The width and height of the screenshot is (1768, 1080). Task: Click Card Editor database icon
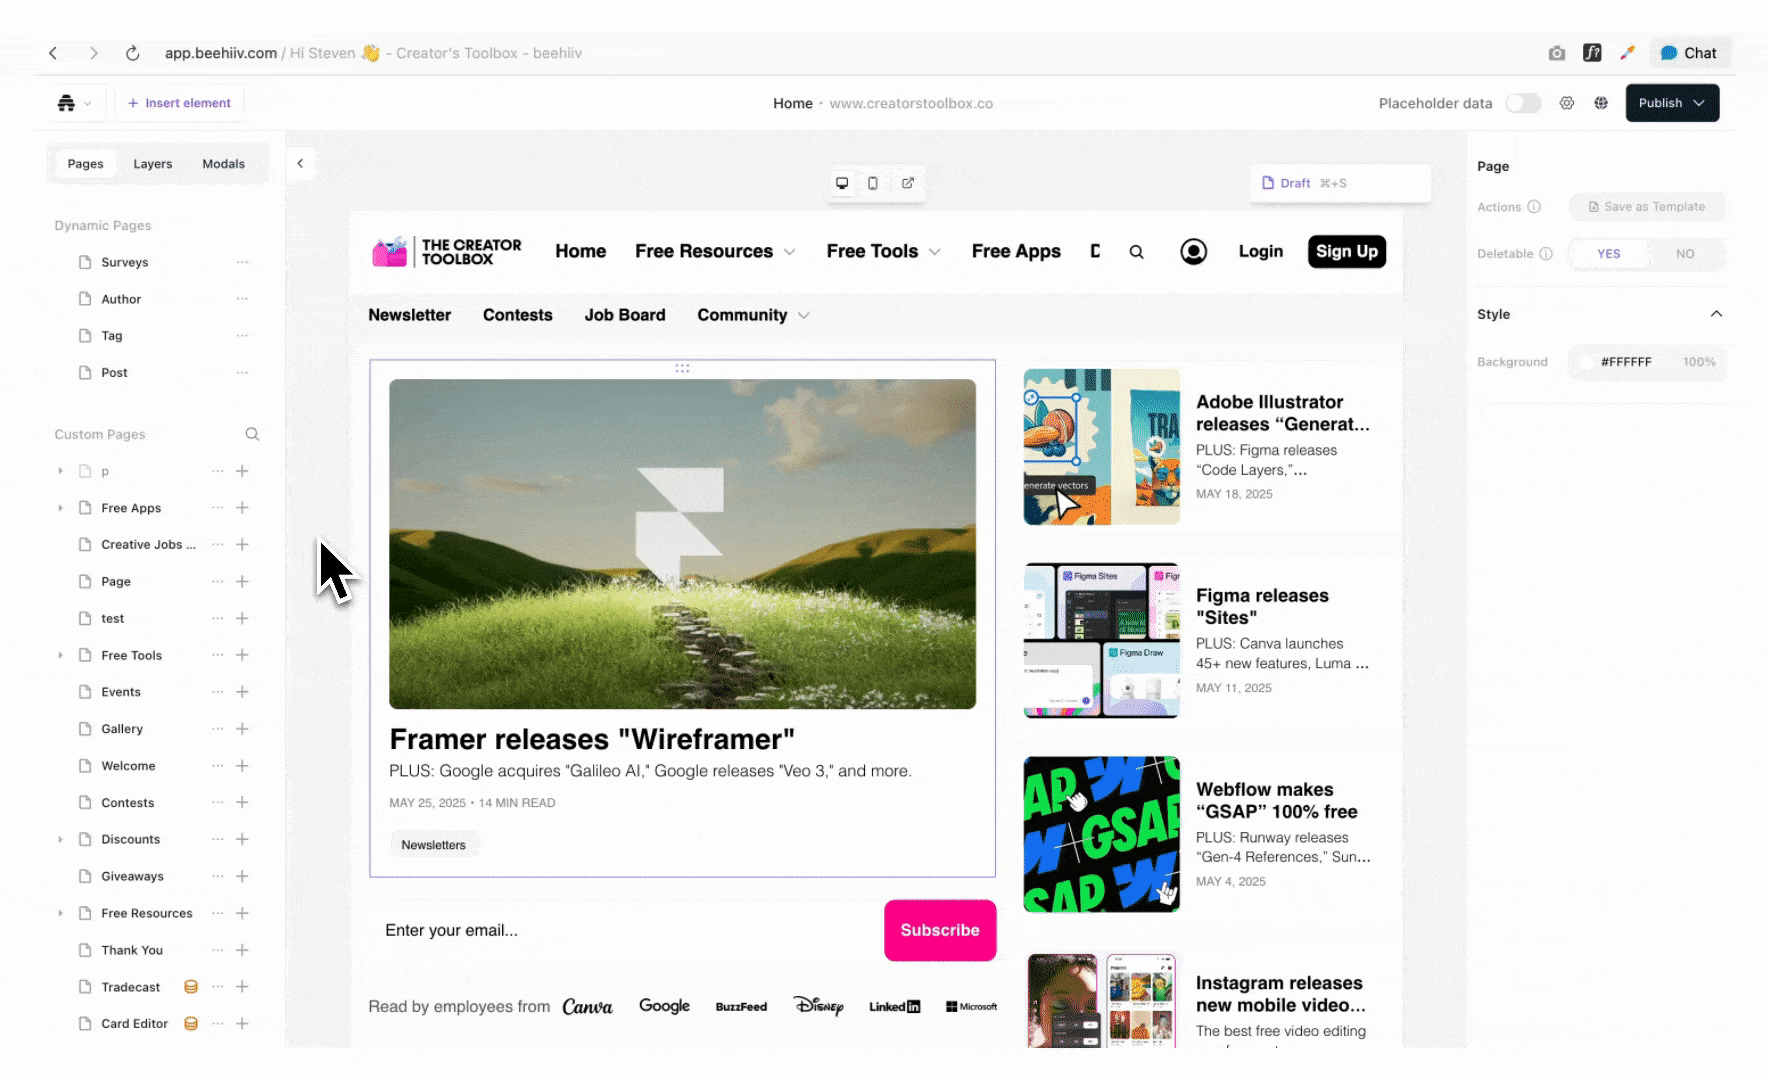coord(191,1024)
